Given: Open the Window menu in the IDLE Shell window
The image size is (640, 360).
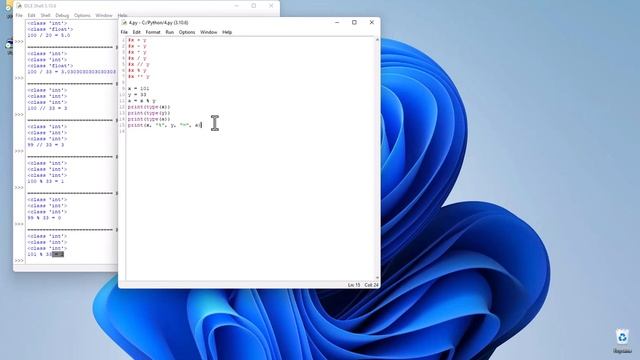Looking at the screenshot, I should point(104,16).
